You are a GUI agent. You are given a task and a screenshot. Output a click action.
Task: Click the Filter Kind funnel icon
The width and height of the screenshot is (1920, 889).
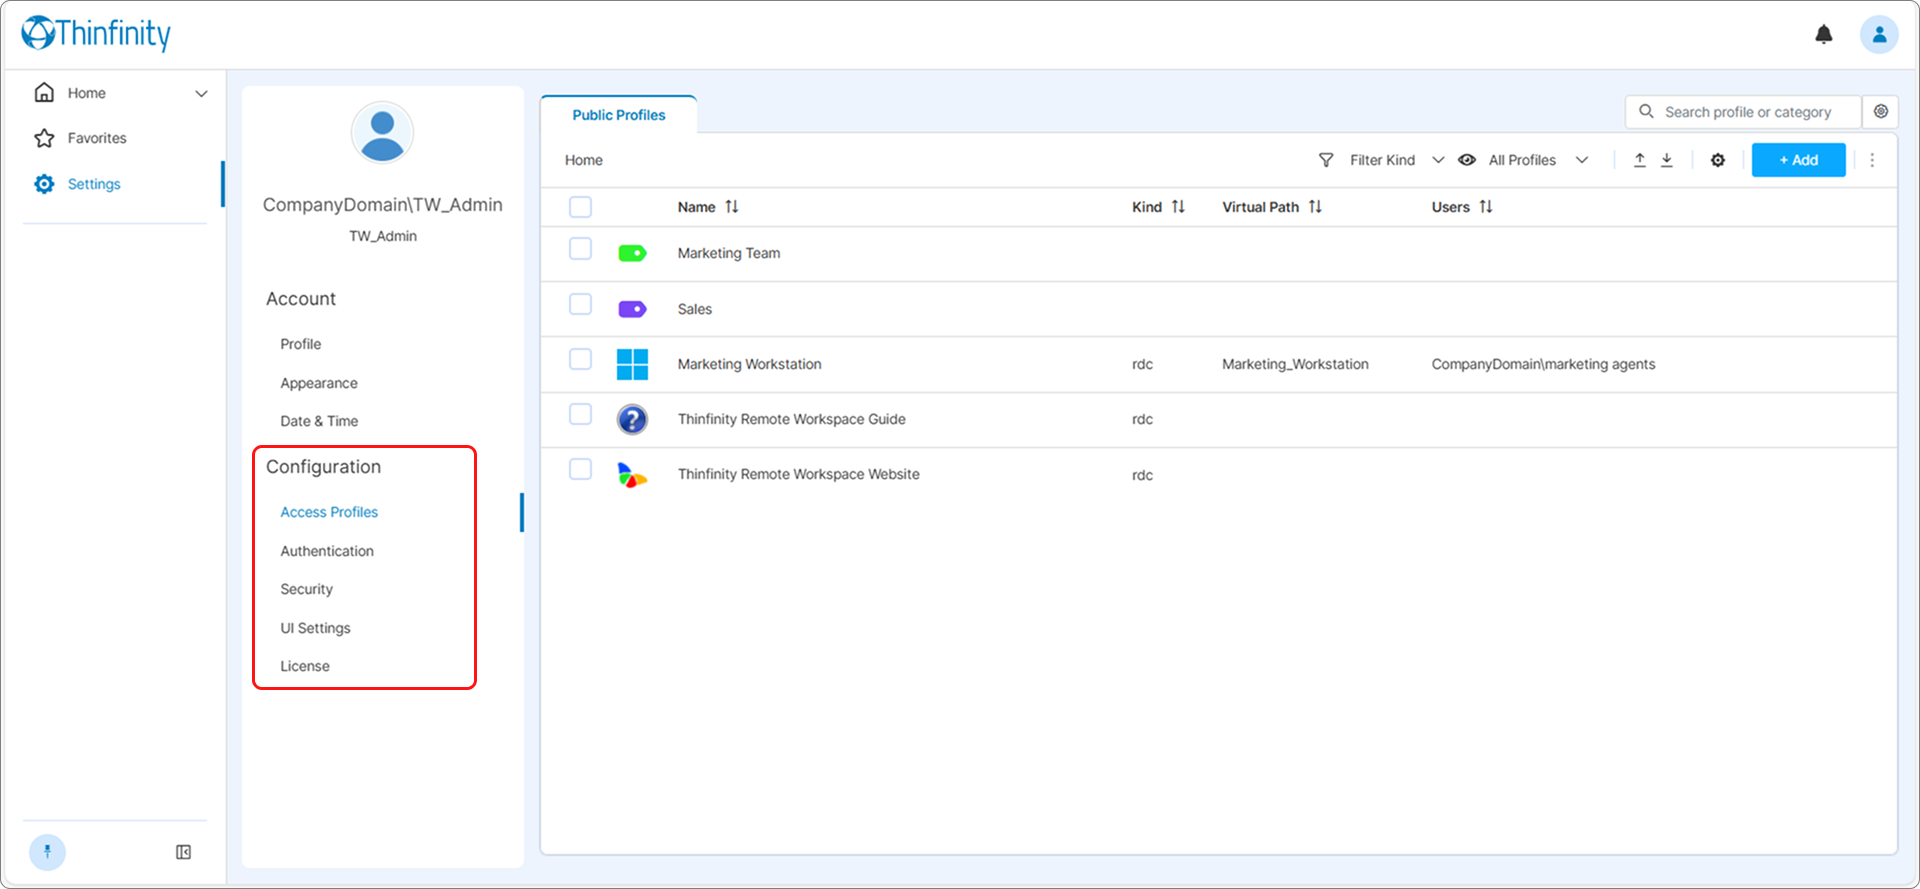(x=1326, y=160)
